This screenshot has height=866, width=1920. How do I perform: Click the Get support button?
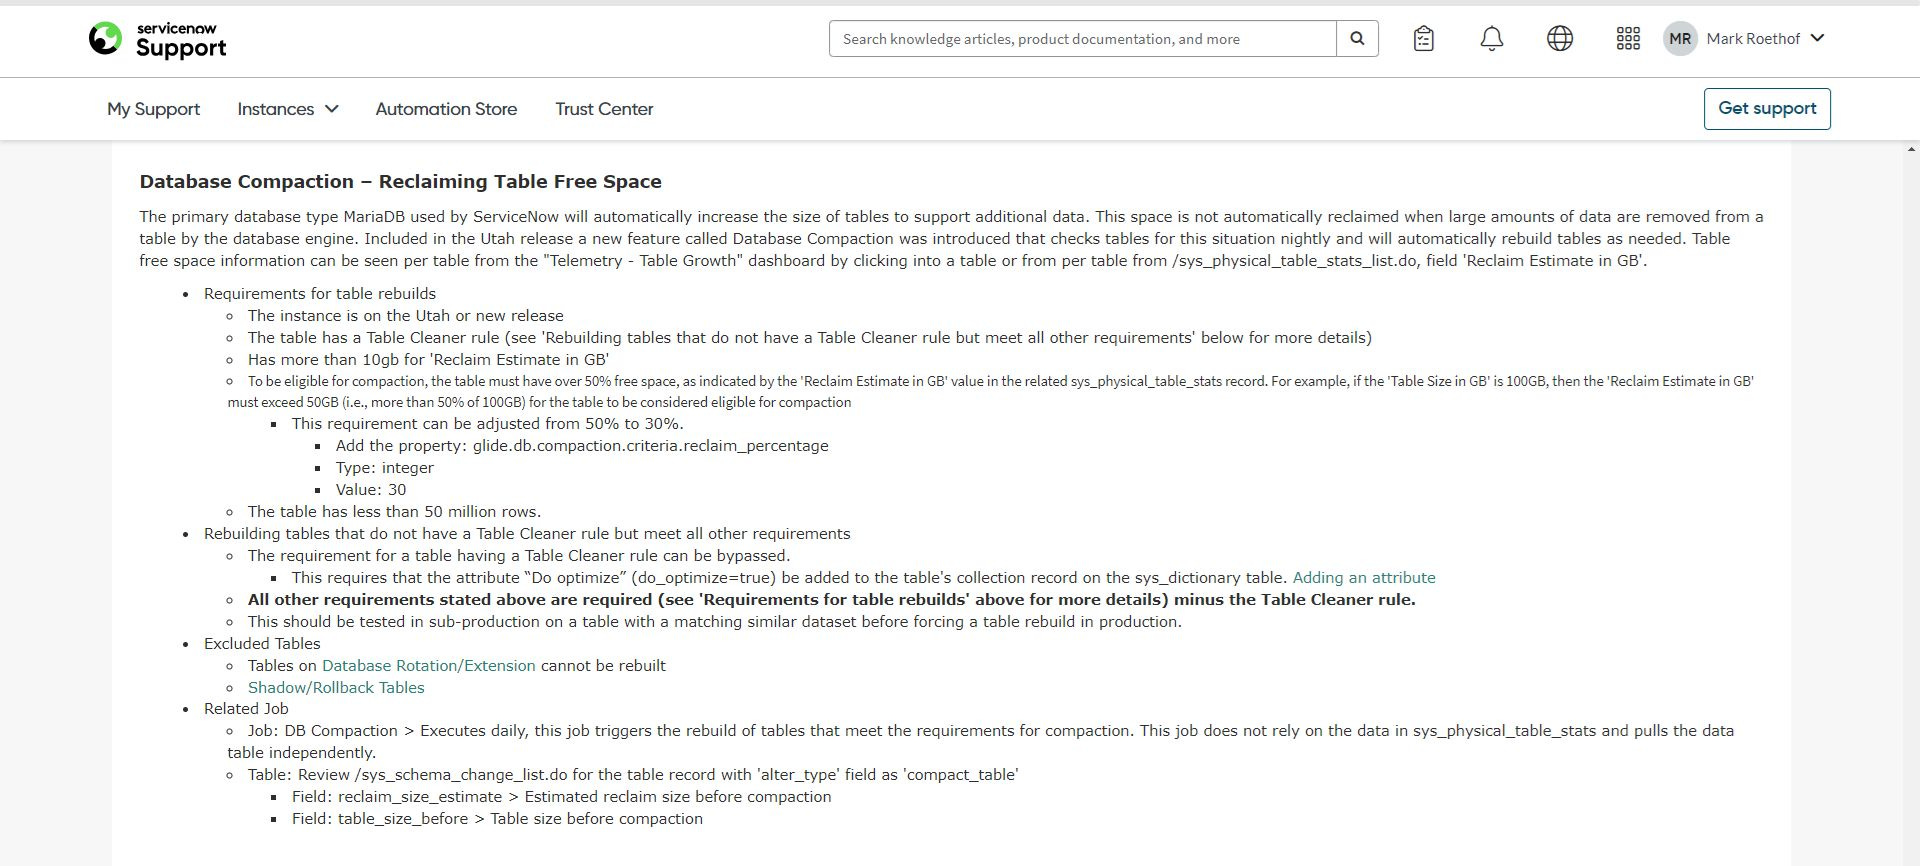tap(1767, 109)
